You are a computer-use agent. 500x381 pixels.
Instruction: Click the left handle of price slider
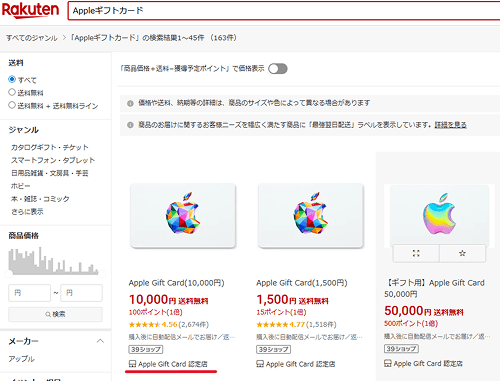(x=9, y=274)
